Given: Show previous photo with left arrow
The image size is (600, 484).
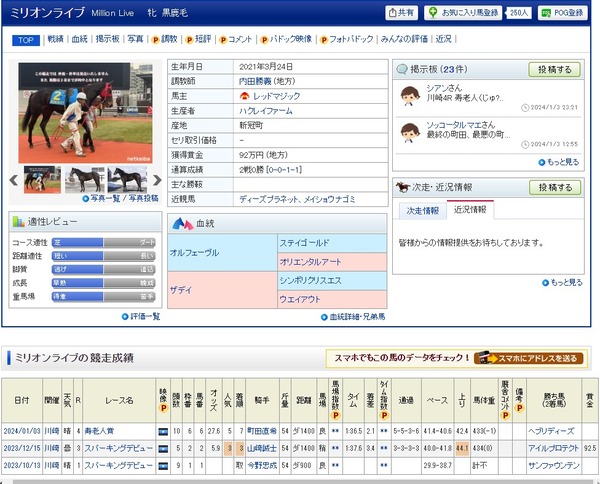Looking at the screenshot, I should tap(14, 180).
